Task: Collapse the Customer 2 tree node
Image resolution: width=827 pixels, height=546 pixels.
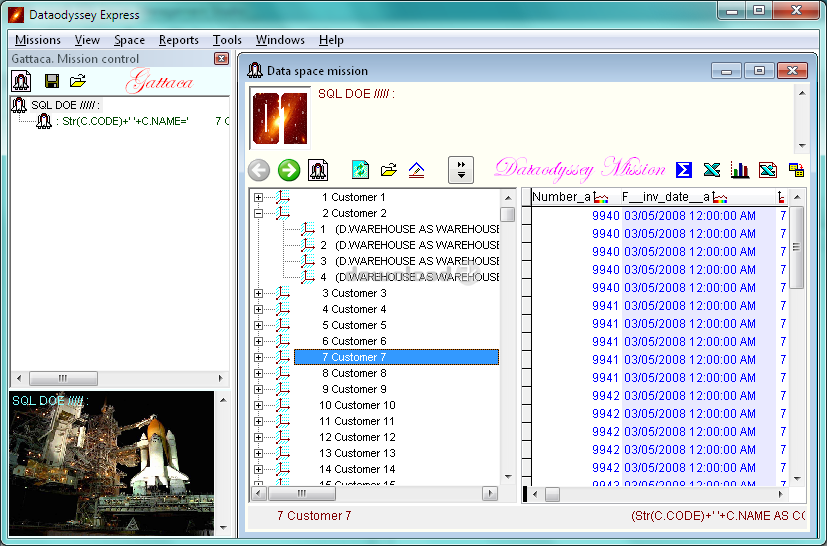Action: 259,213
